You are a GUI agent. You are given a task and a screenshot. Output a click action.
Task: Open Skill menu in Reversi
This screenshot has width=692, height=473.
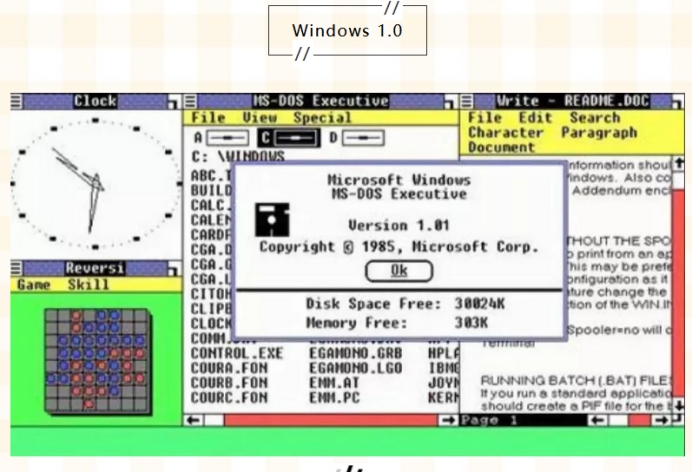pyautogui.click(x=88, y=285)
